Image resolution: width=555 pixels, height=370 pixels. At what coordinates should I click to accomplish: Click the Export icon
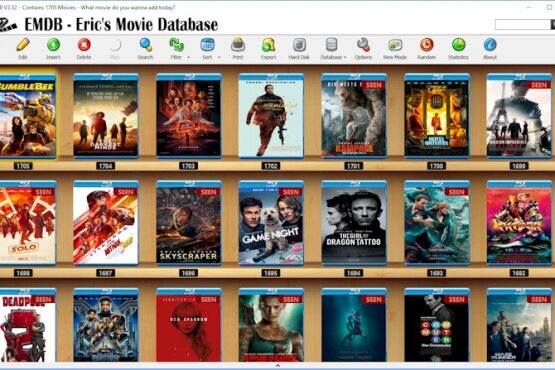point(269,45)
